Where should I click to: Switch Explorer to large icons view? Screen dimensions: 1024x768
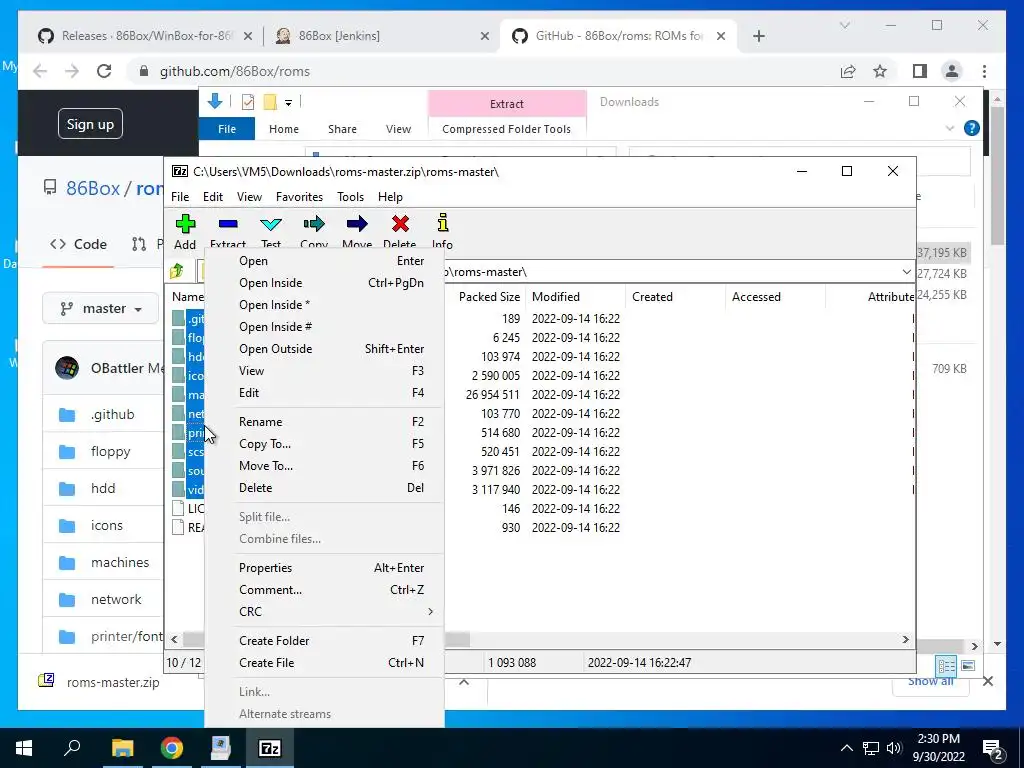point(968,665)
